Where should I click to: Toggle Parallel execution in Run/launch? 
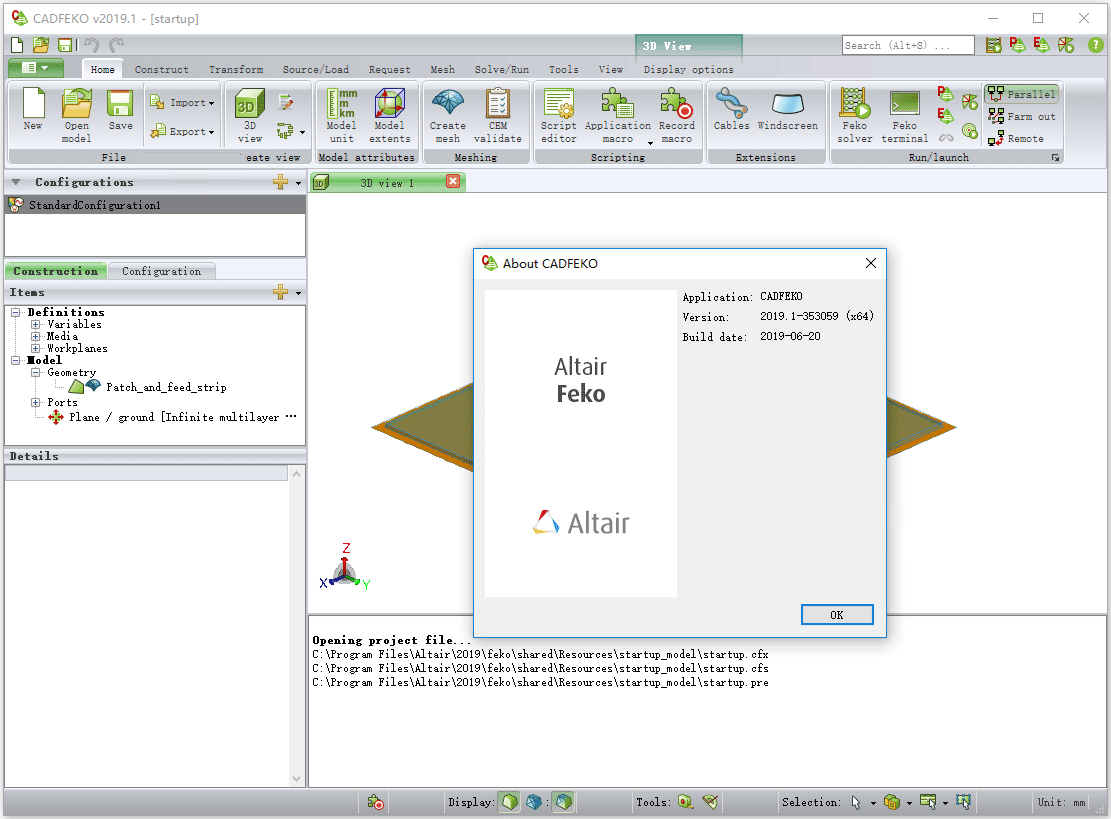click(1021, 93)
